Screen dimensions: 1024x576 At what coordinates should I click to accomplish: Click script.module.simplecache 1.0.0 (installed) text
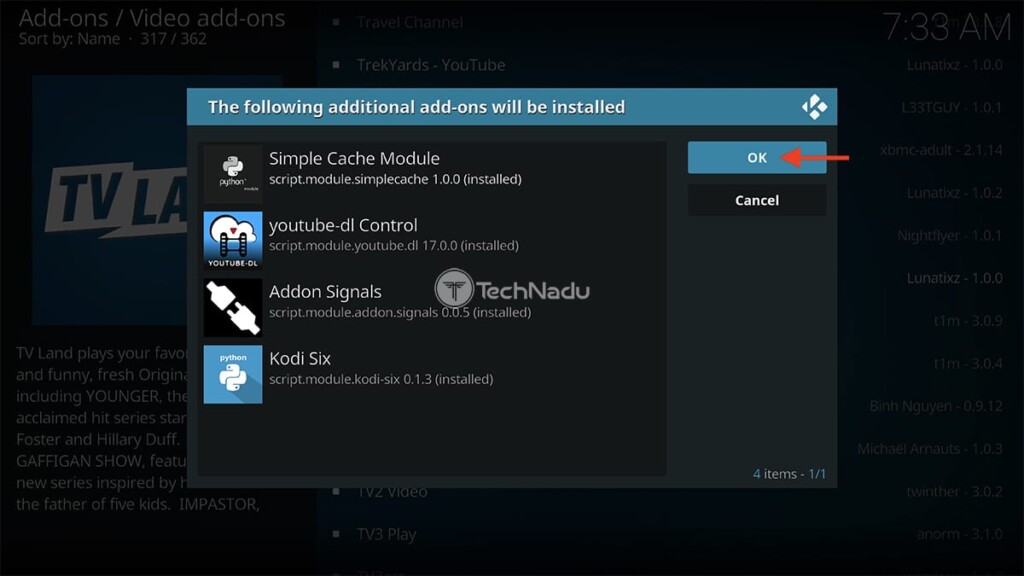395,179
